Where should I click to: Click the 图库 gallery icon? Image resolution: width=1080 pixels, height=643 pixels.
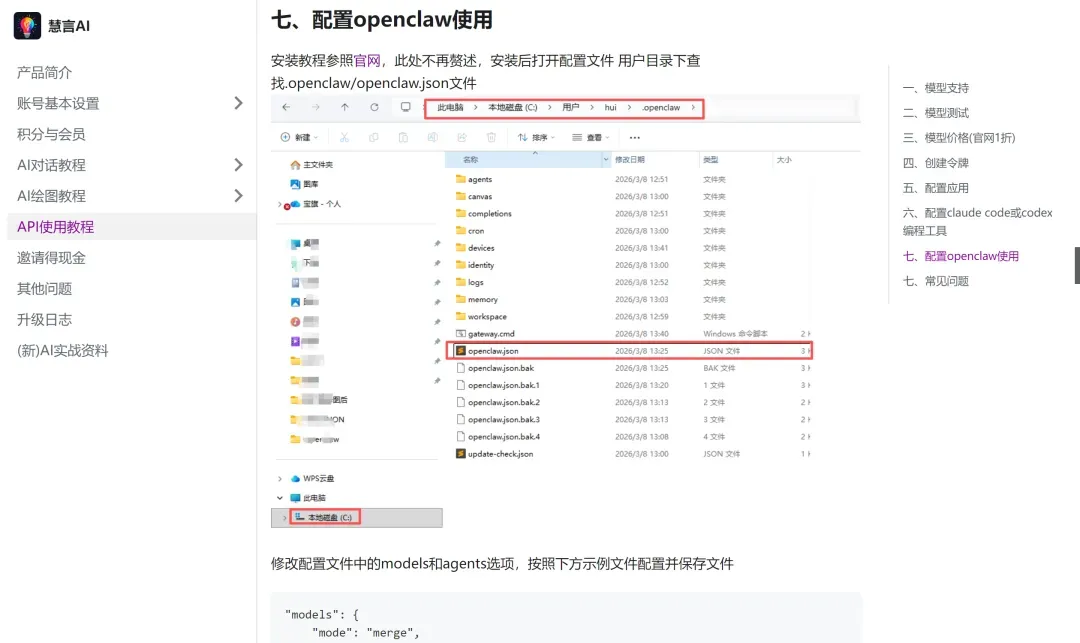[295, 185]
